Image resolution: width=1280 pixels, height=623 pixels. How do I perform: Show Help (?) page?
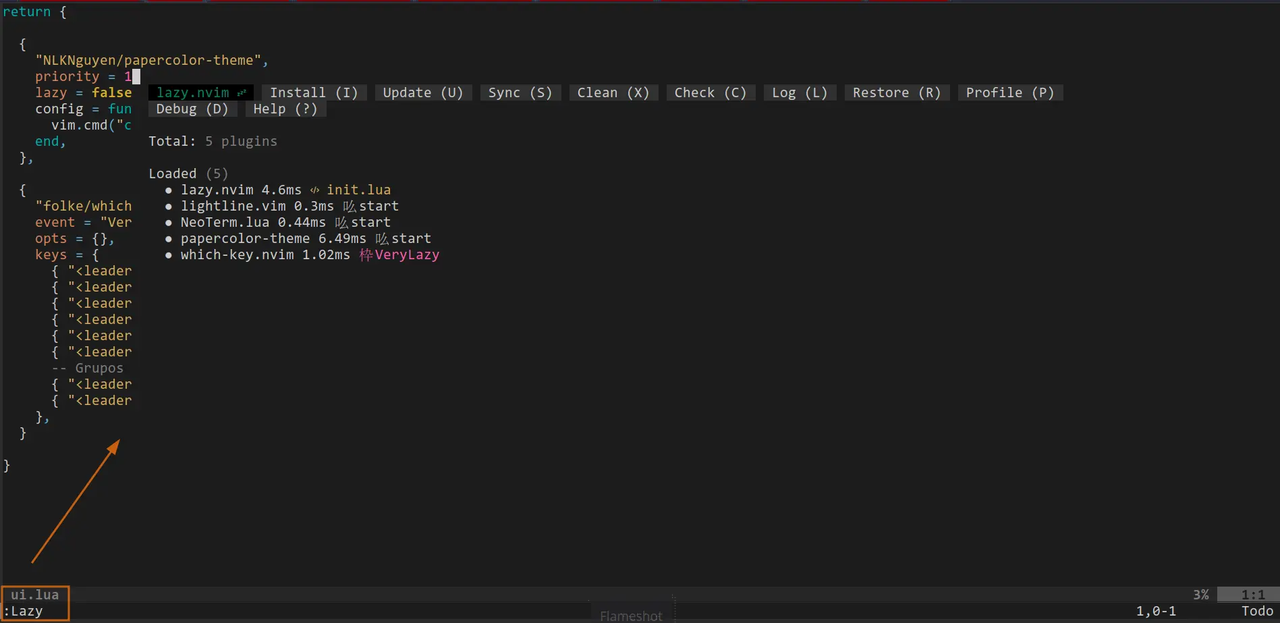click(285, 109)
